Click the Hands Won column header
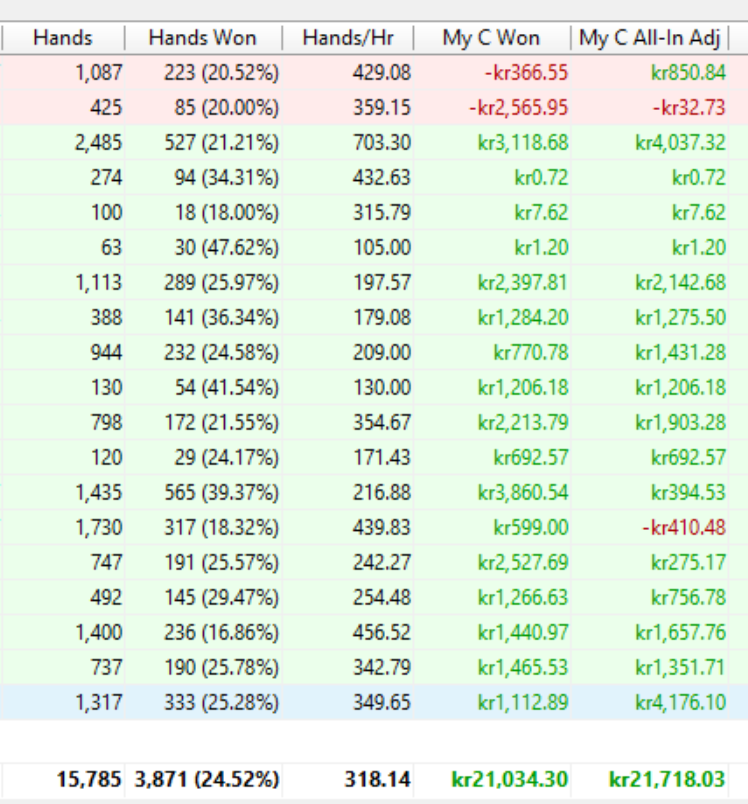 pyautogui.click(x=202, y=39)
